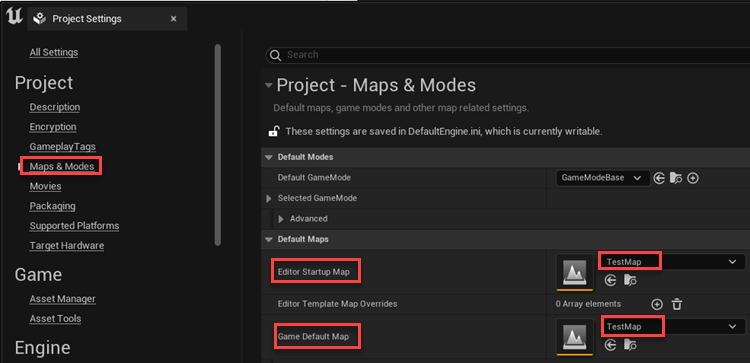This screenshot has width=750, height=363.
Task: Open the GameplayTags settings page
Action: click(x=62, y=147)
